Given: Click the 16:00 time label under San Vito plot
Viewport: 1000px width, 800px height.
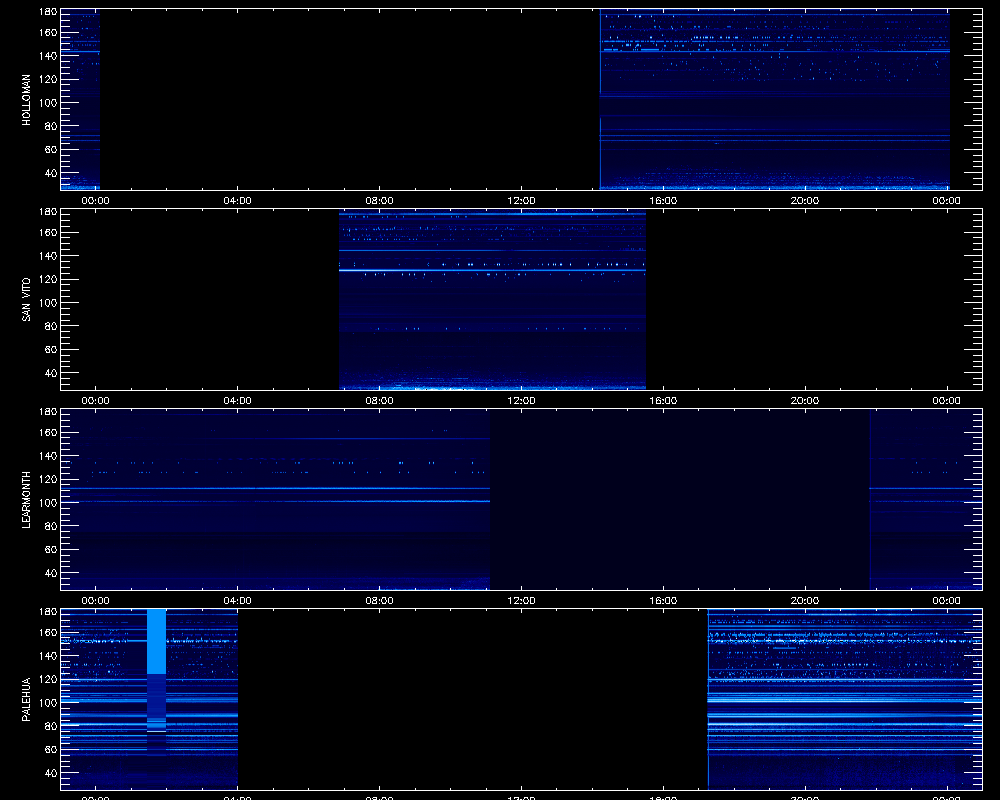Looking at the screenshot, I should click(x=663, y=401).
